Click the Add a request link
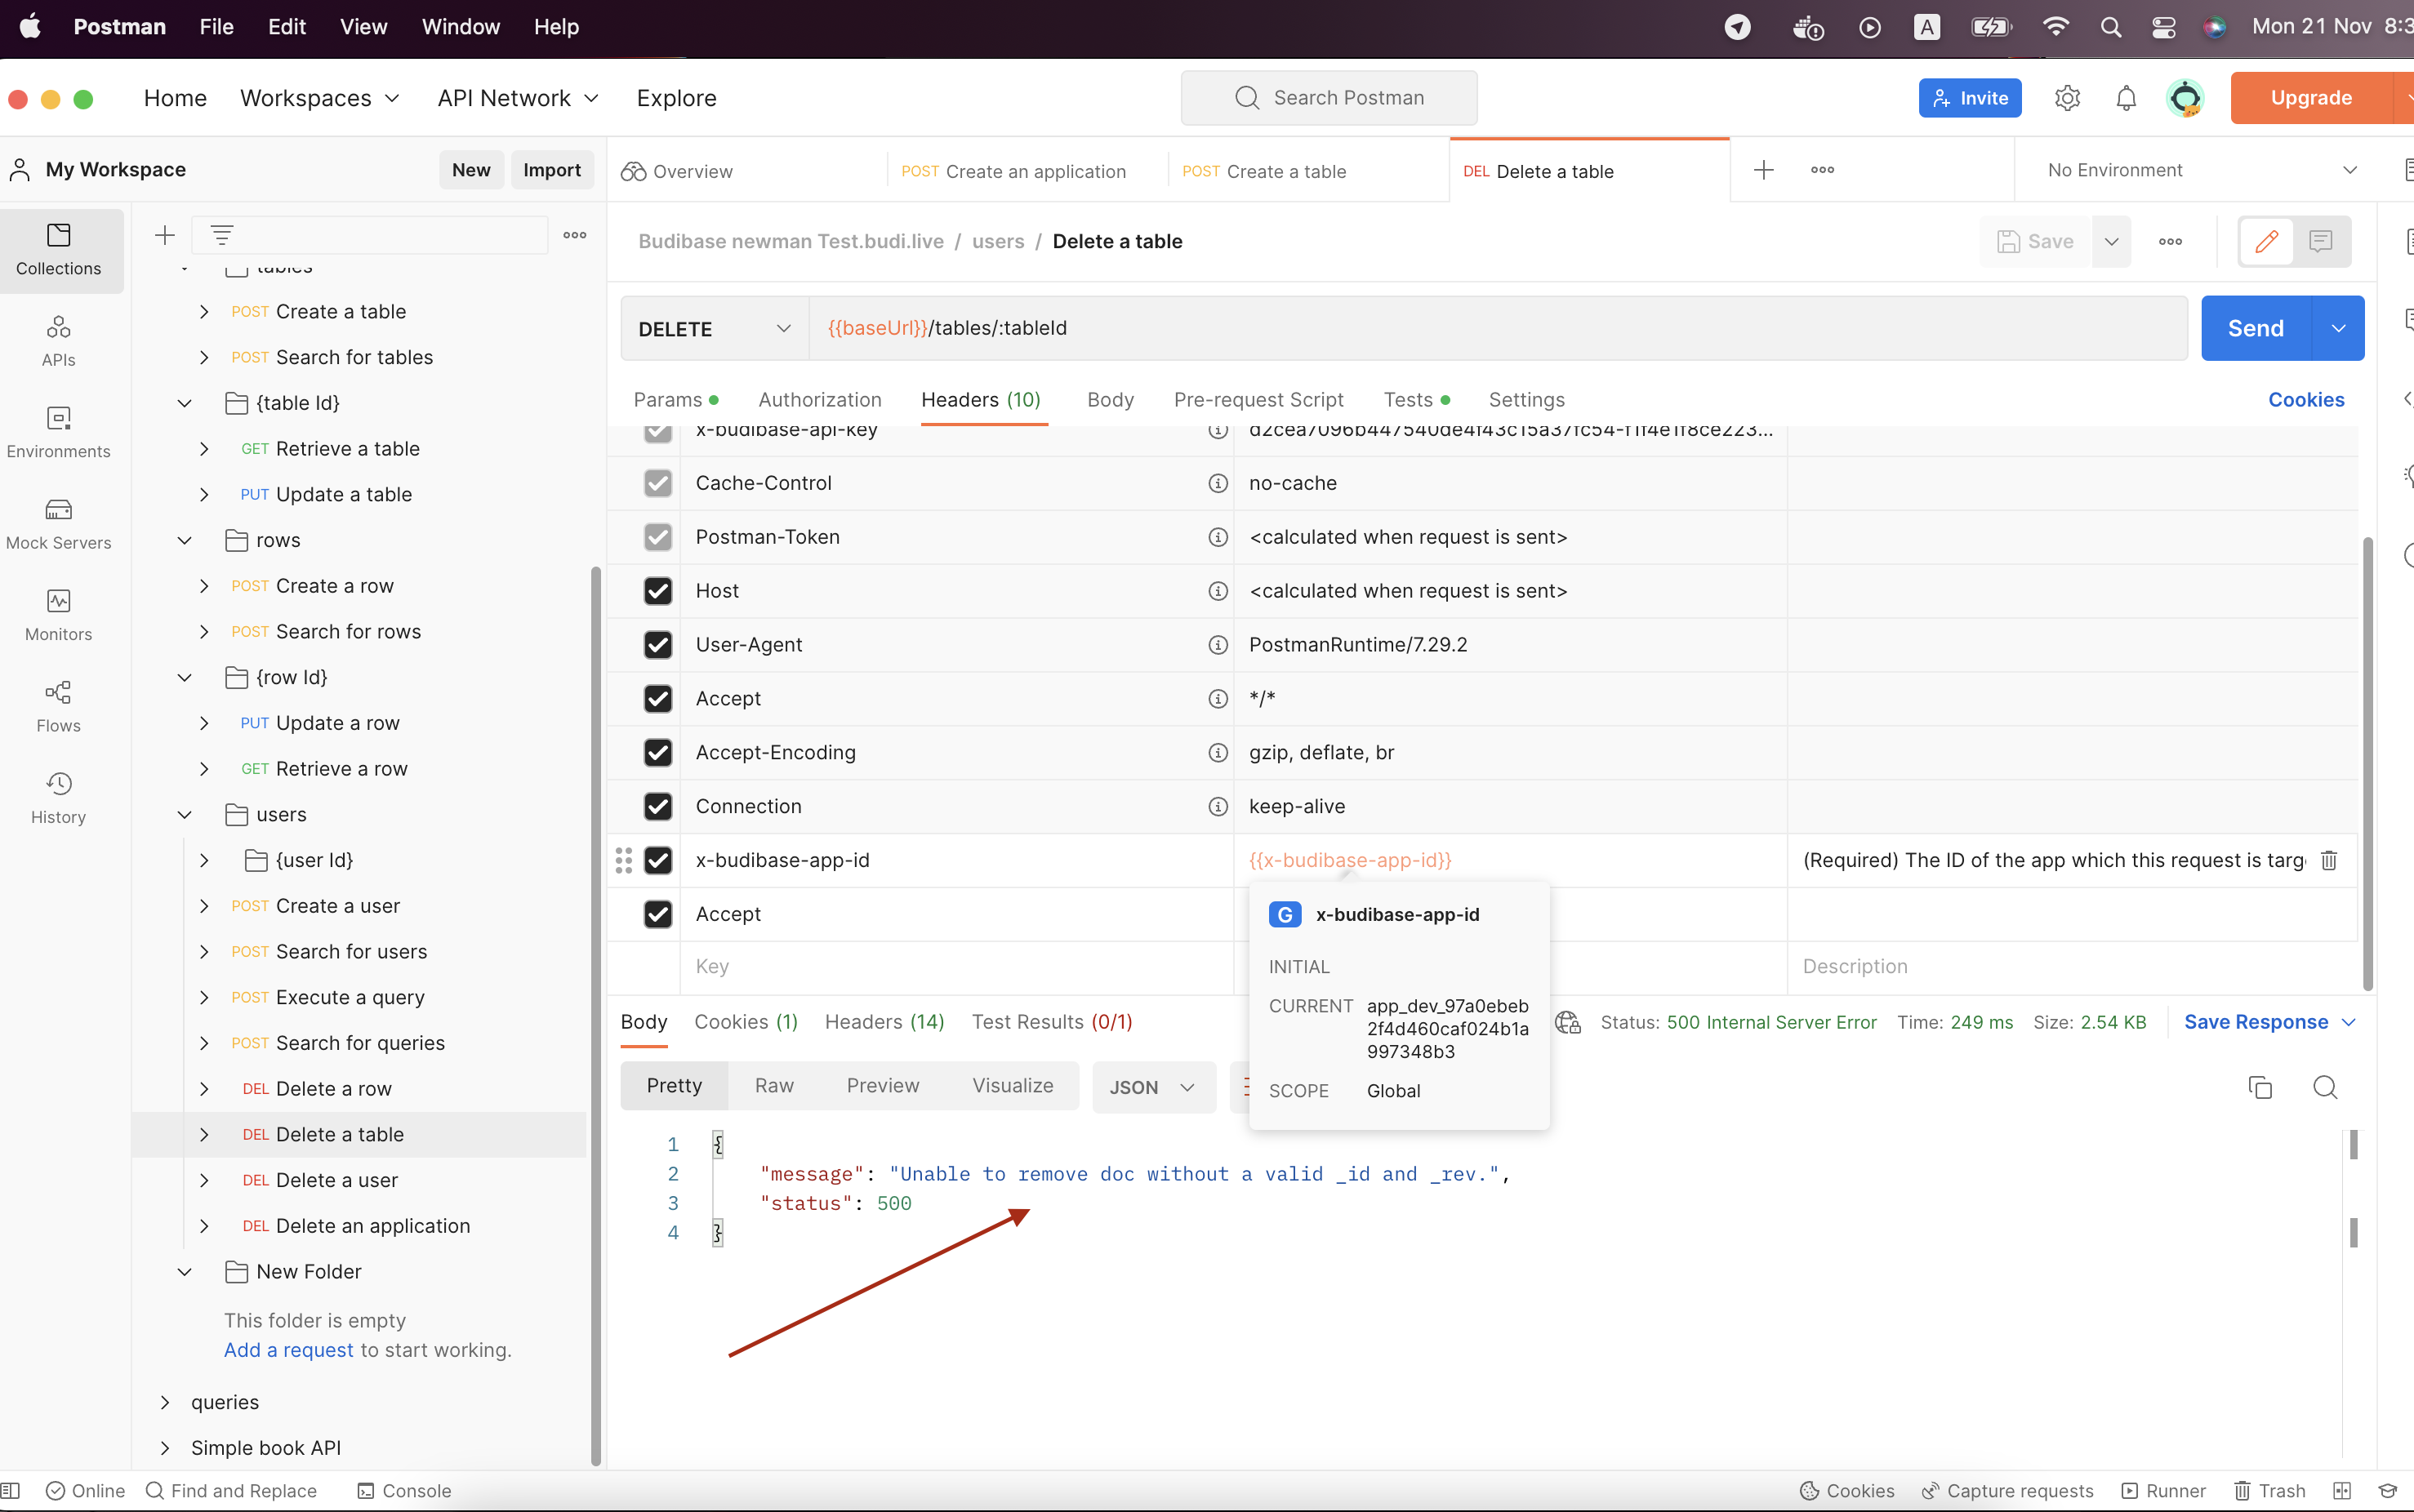 coord(288,1350)
